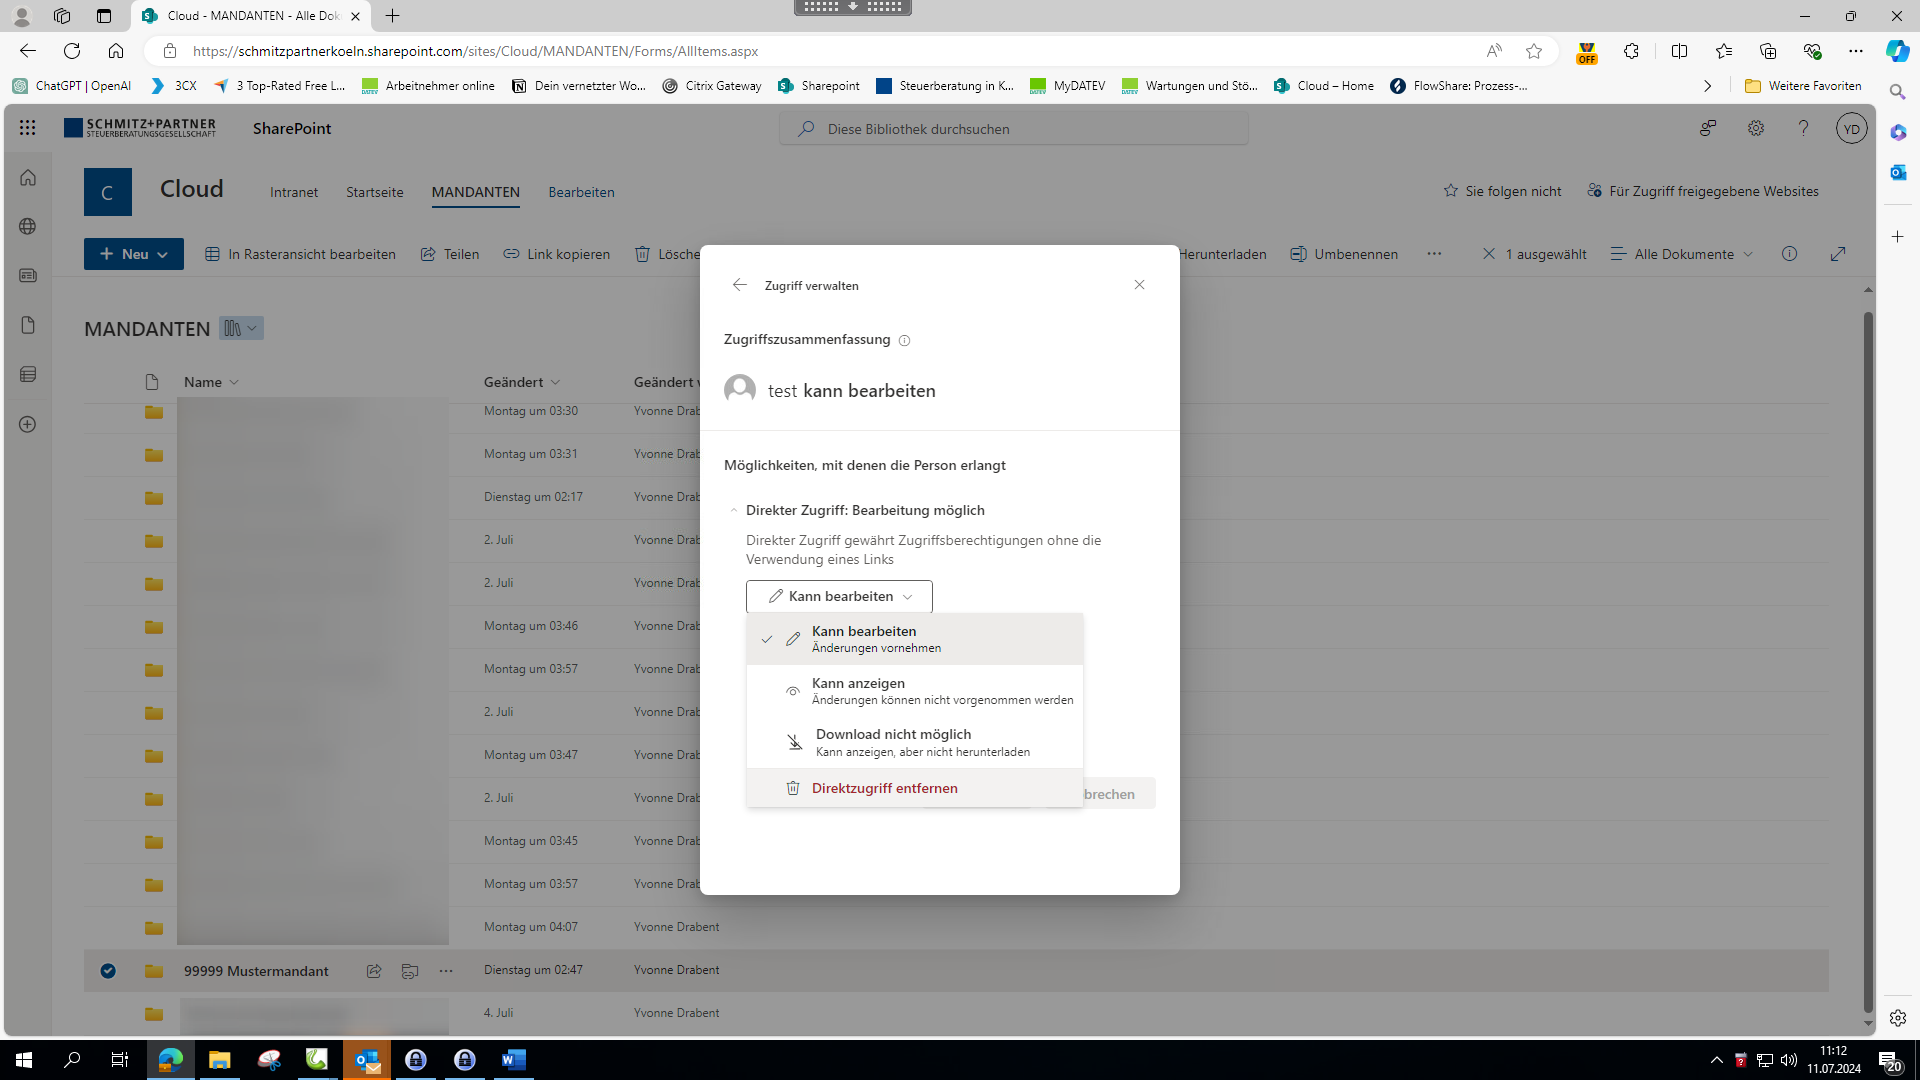Open Outlook from the Windows taskbar
The width and height of the screenshot is (1920, 1080).
click(367, 1060)
